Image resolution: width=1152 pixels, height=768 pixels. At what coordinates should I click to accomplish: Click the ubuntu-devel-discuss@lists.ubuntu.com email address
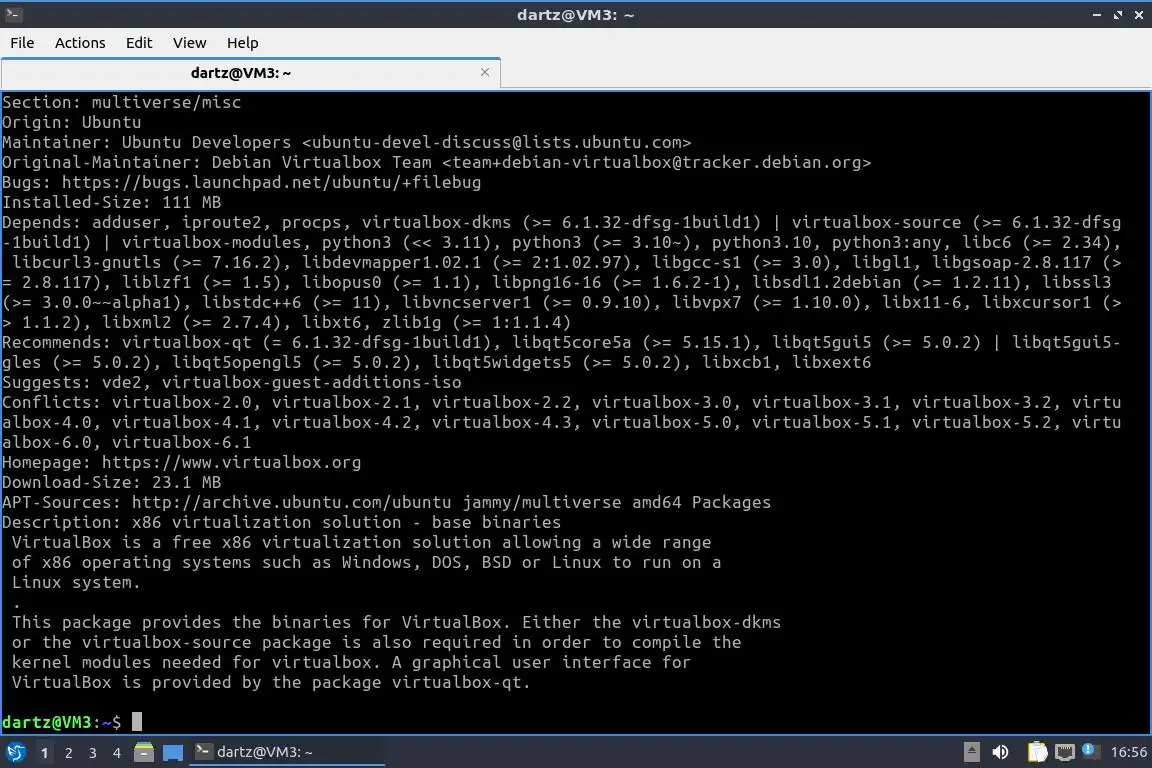pyautogui.click(x=497, y=142)
